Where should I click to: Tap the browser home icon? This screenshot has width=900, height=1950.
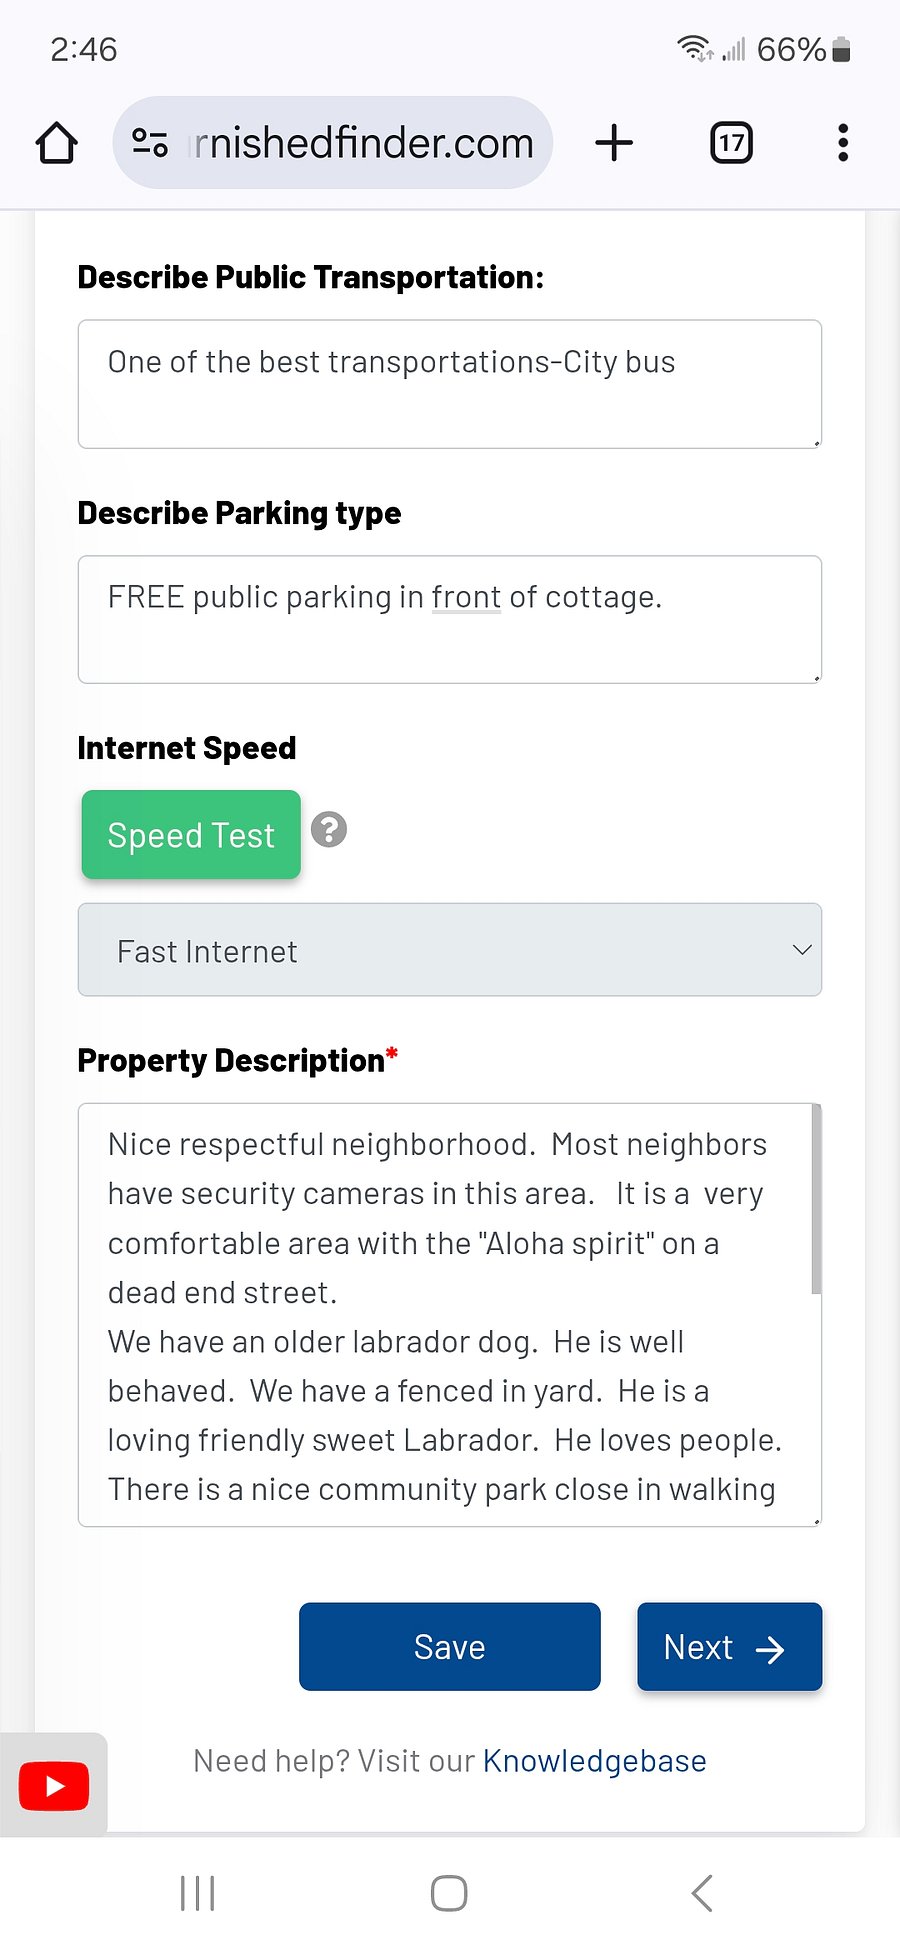pos(57,143)
